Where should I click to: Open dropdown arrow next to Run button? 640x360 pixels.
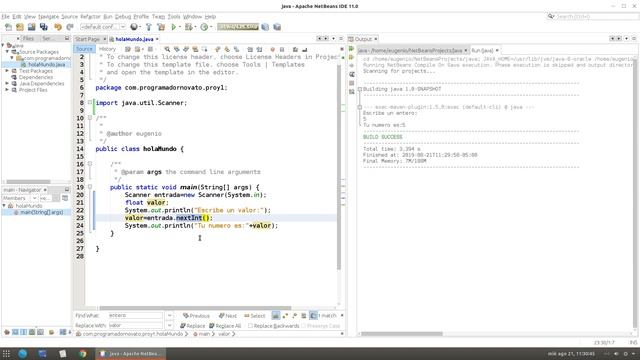(180, 27)
